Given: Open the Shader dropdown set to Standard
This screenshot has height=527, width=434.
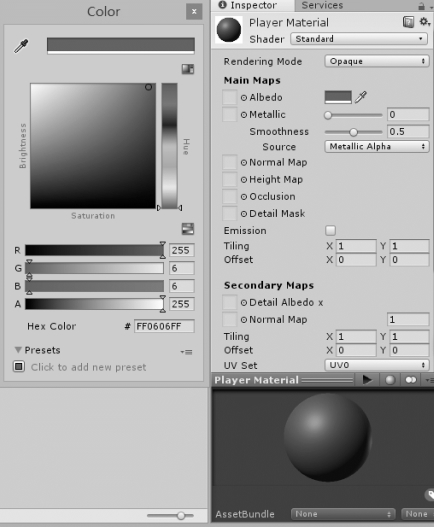Looking at the screenshot, I should [x=359, y=39].
